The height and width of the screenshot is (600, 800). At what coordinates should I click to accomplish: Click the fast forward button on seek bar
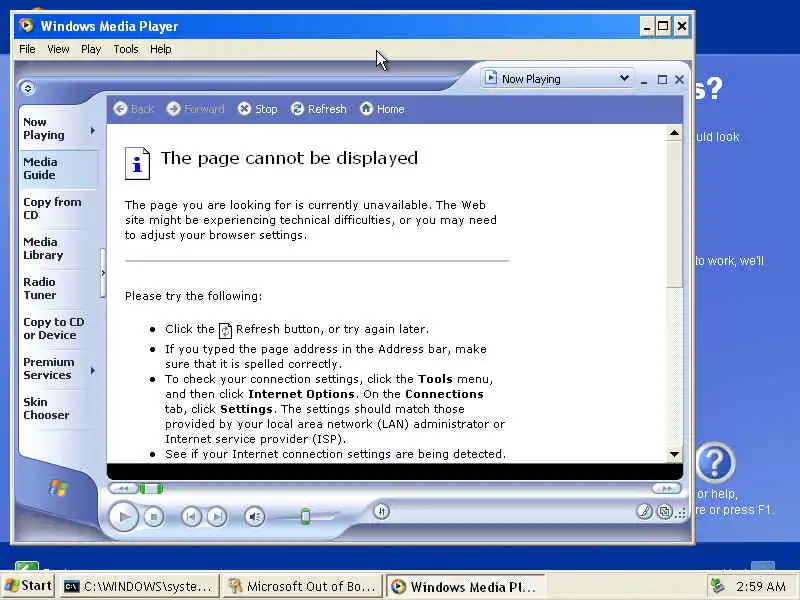pyautogui.click(x=666, y=489)
